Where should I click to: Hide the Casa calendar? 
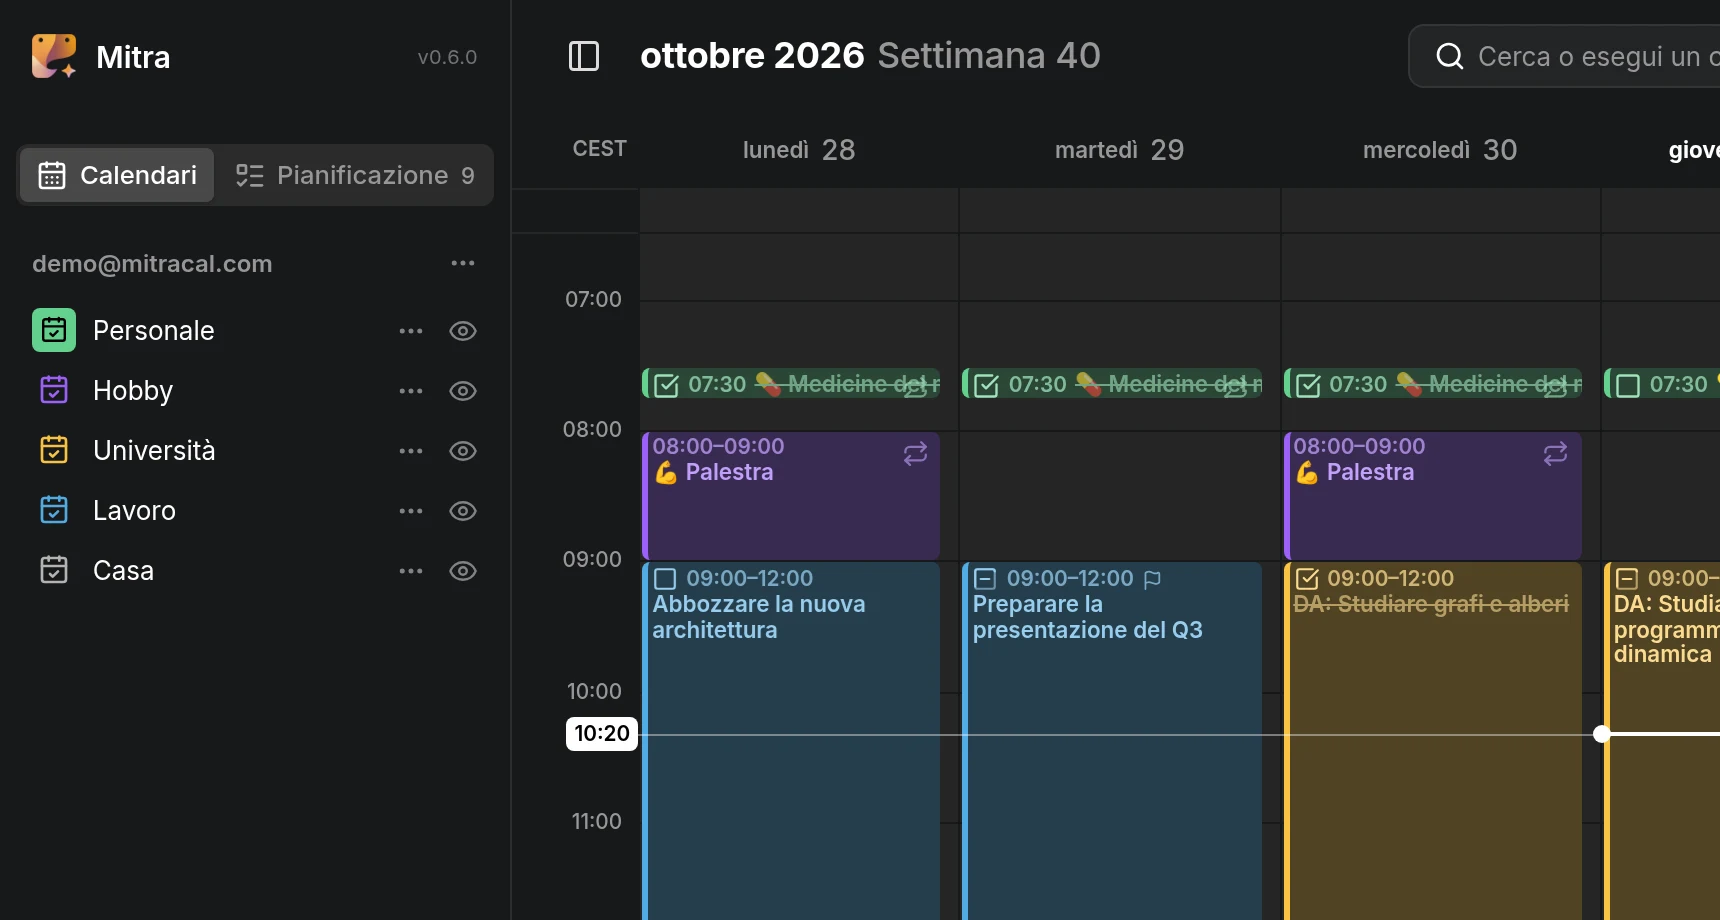[463, 571]
